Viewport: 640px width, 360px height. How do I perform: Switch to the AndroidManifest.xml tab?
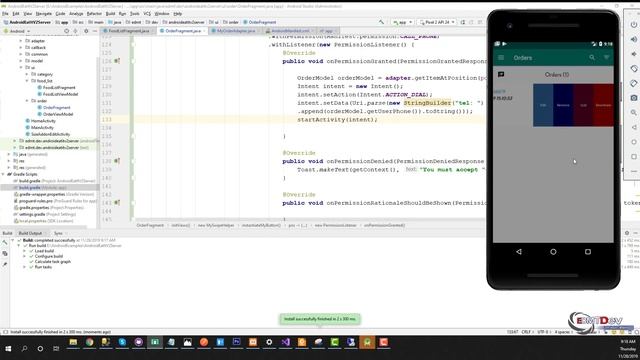(x=290, y=31)
